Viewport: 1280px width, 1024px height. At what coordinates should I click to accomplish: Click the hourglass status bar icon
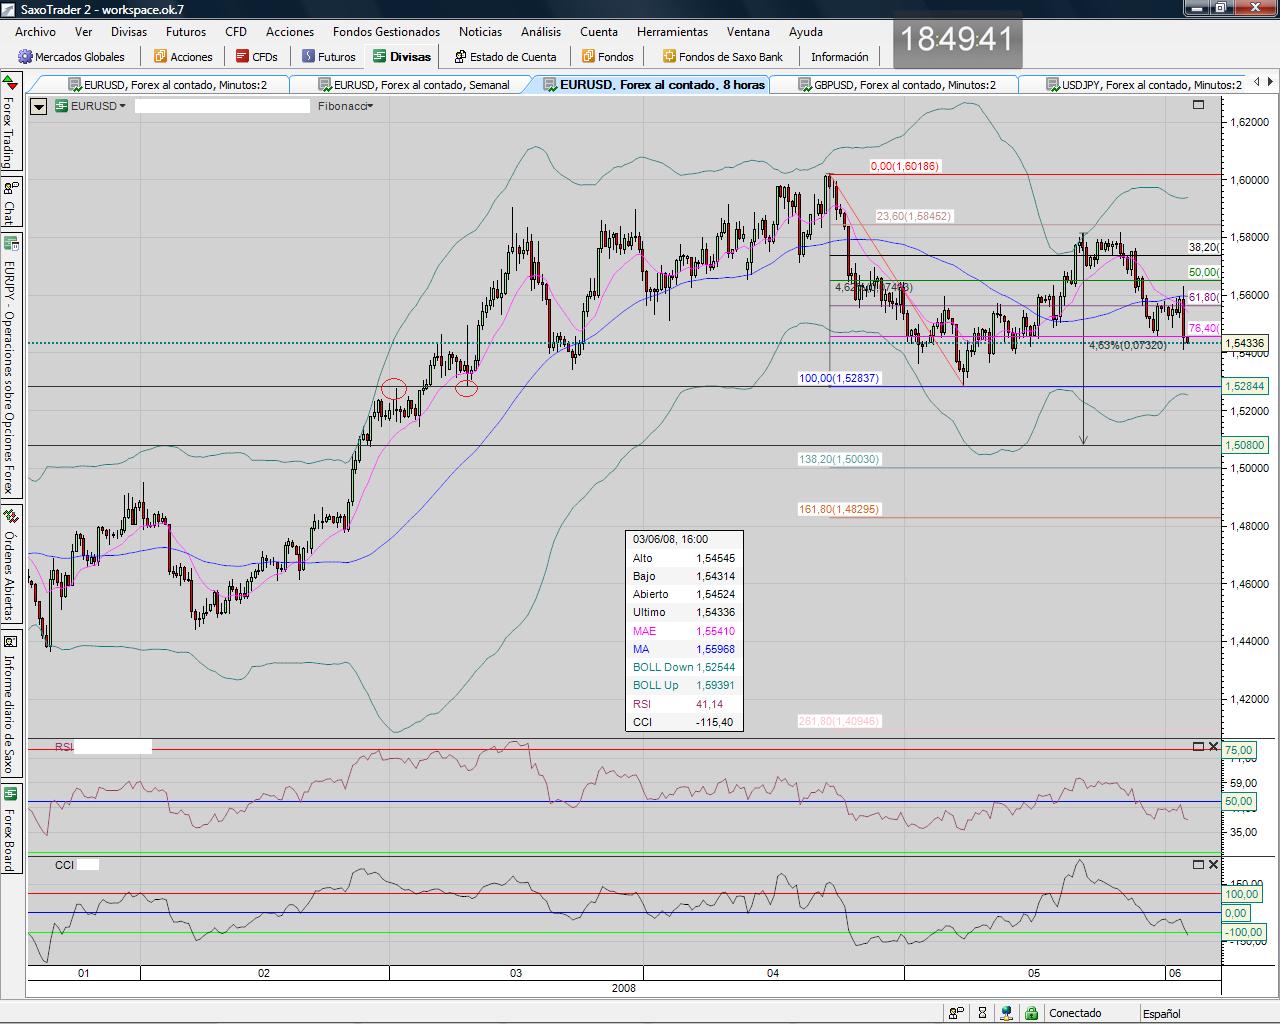point(982,1013)
